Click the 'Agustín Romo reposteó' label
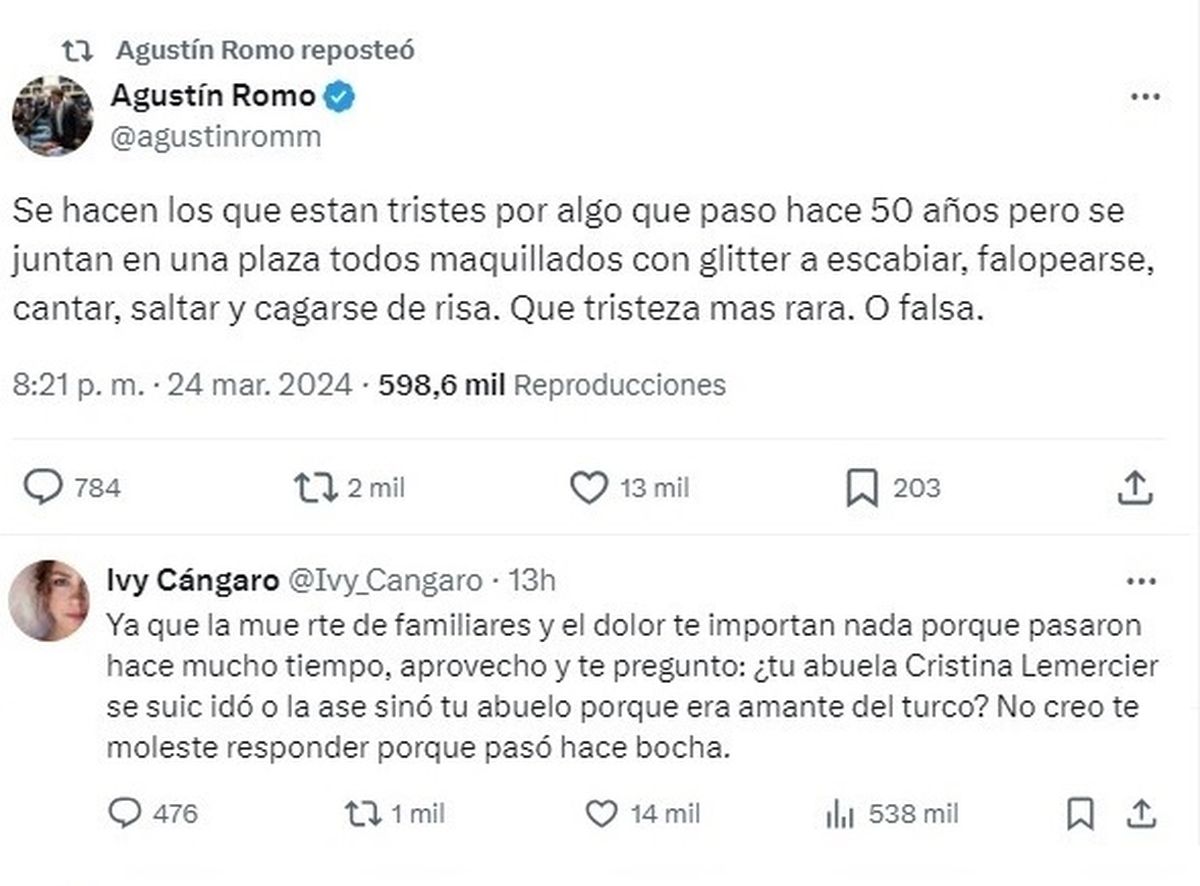1200x886 pixels. click(265, 49)
